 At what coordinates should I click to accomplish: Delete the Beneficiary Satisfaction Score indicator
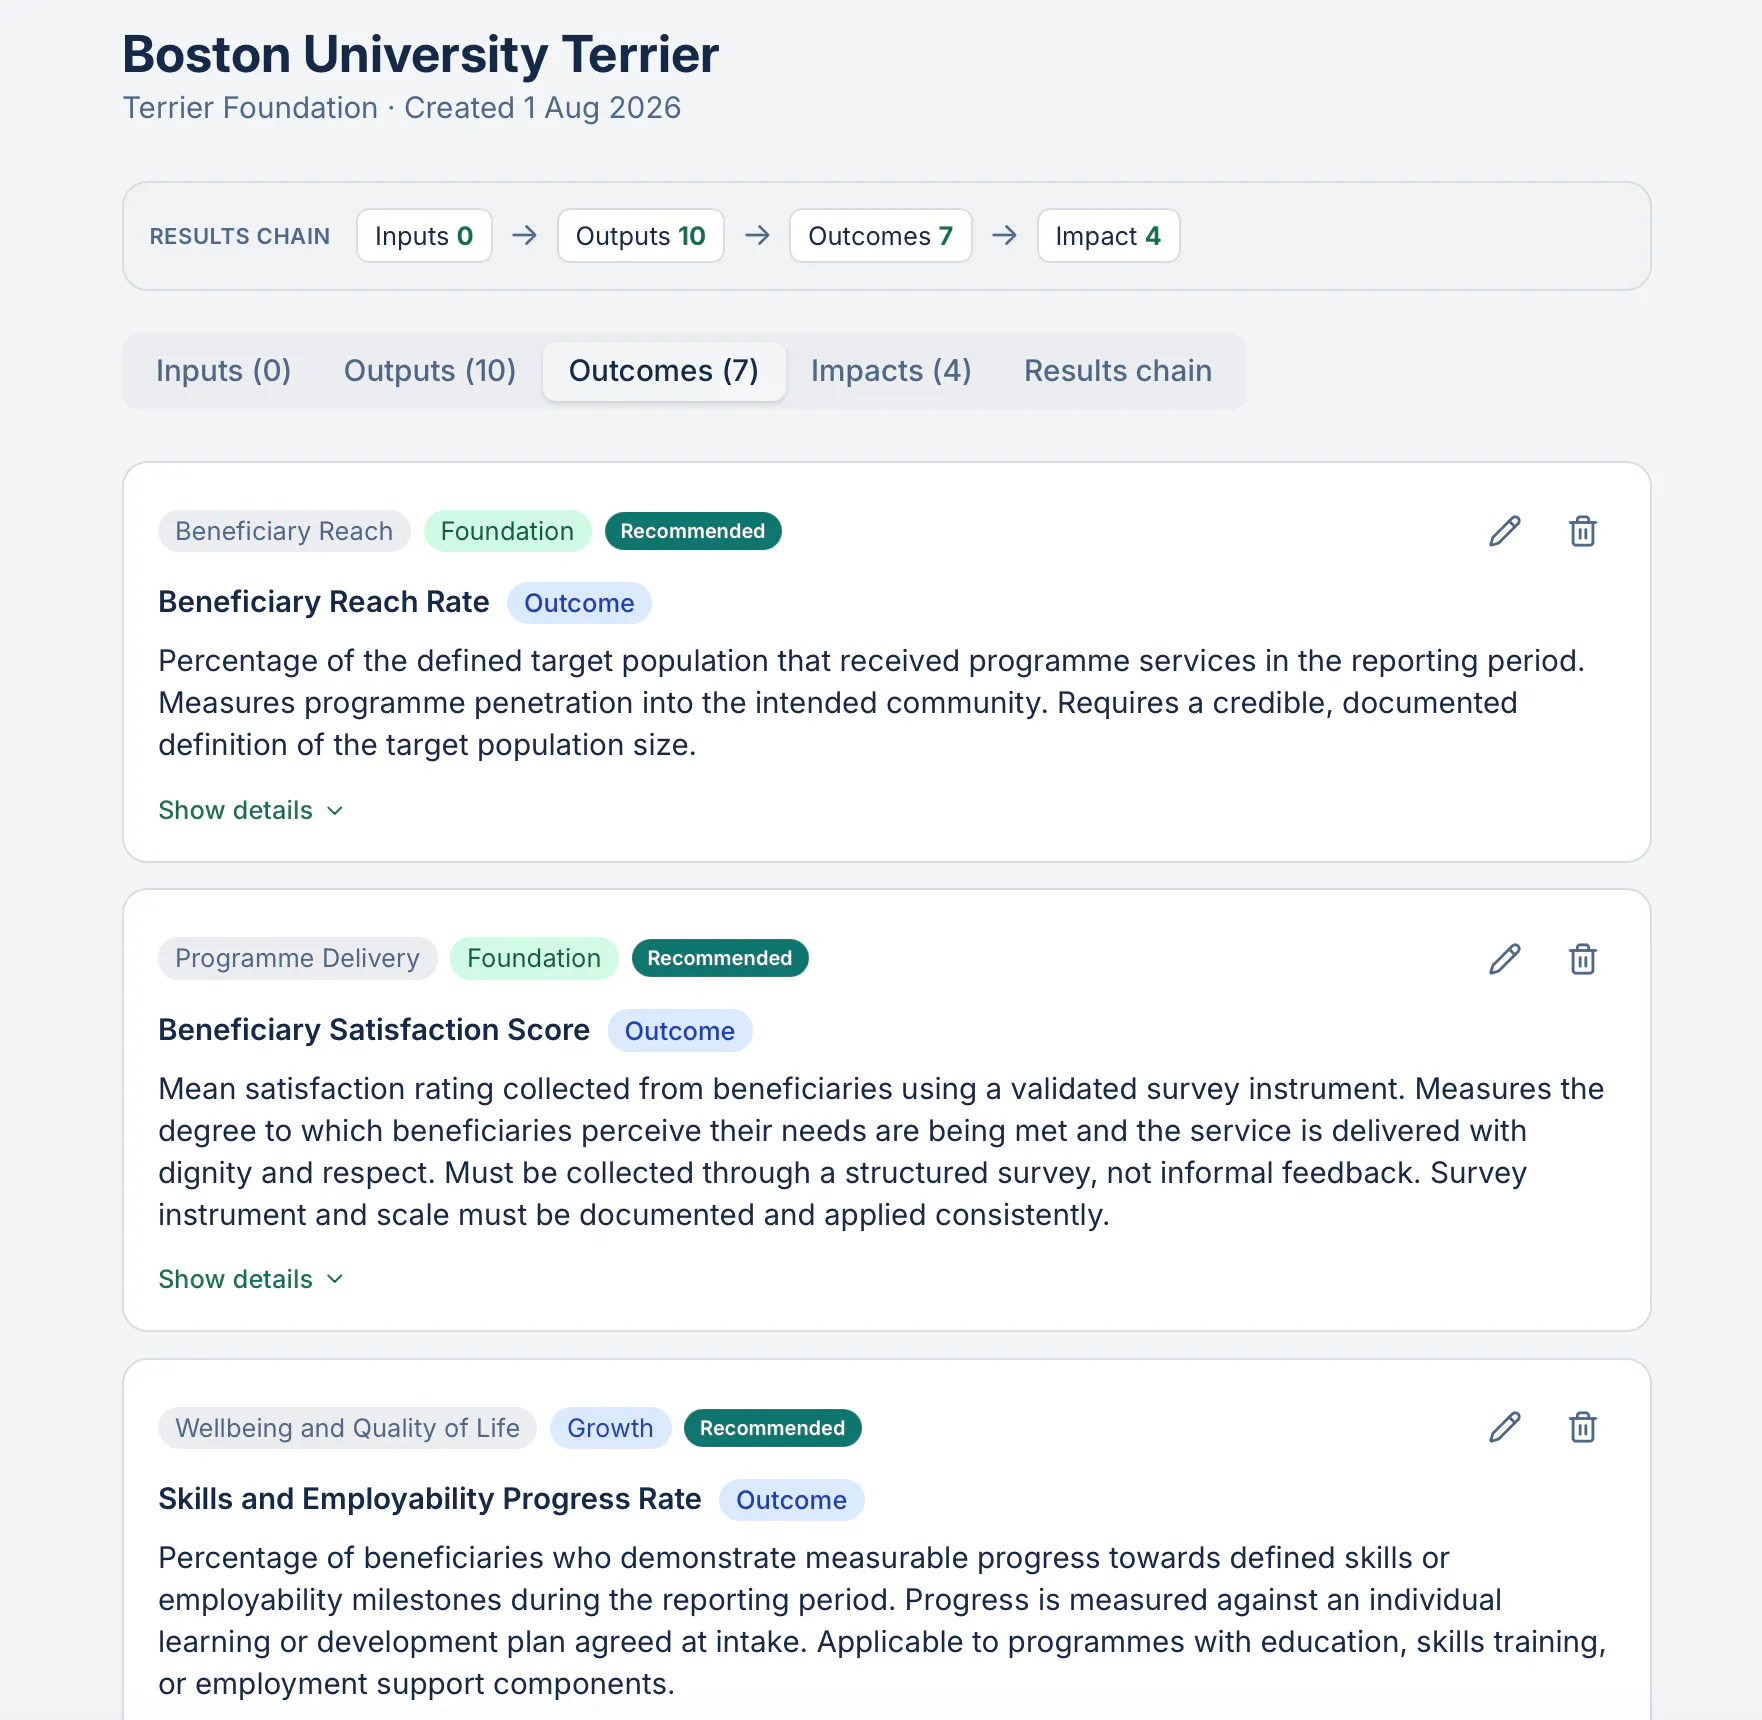[x=1582, y=959]
